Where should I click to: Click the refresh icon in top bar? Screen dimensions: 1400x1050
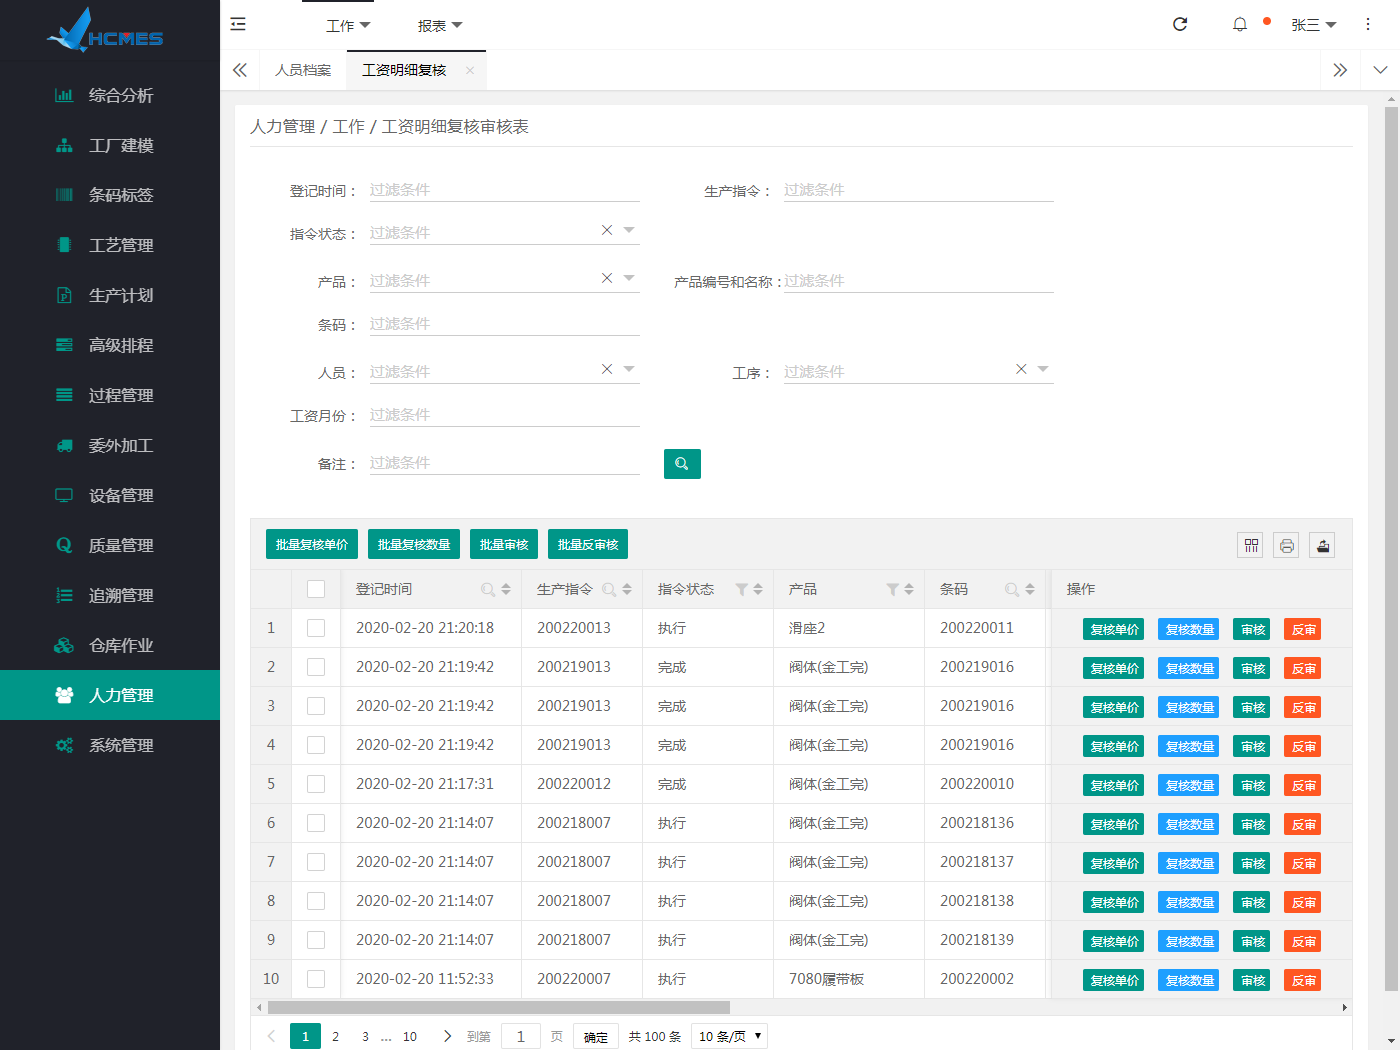[x=1180, y=24]
